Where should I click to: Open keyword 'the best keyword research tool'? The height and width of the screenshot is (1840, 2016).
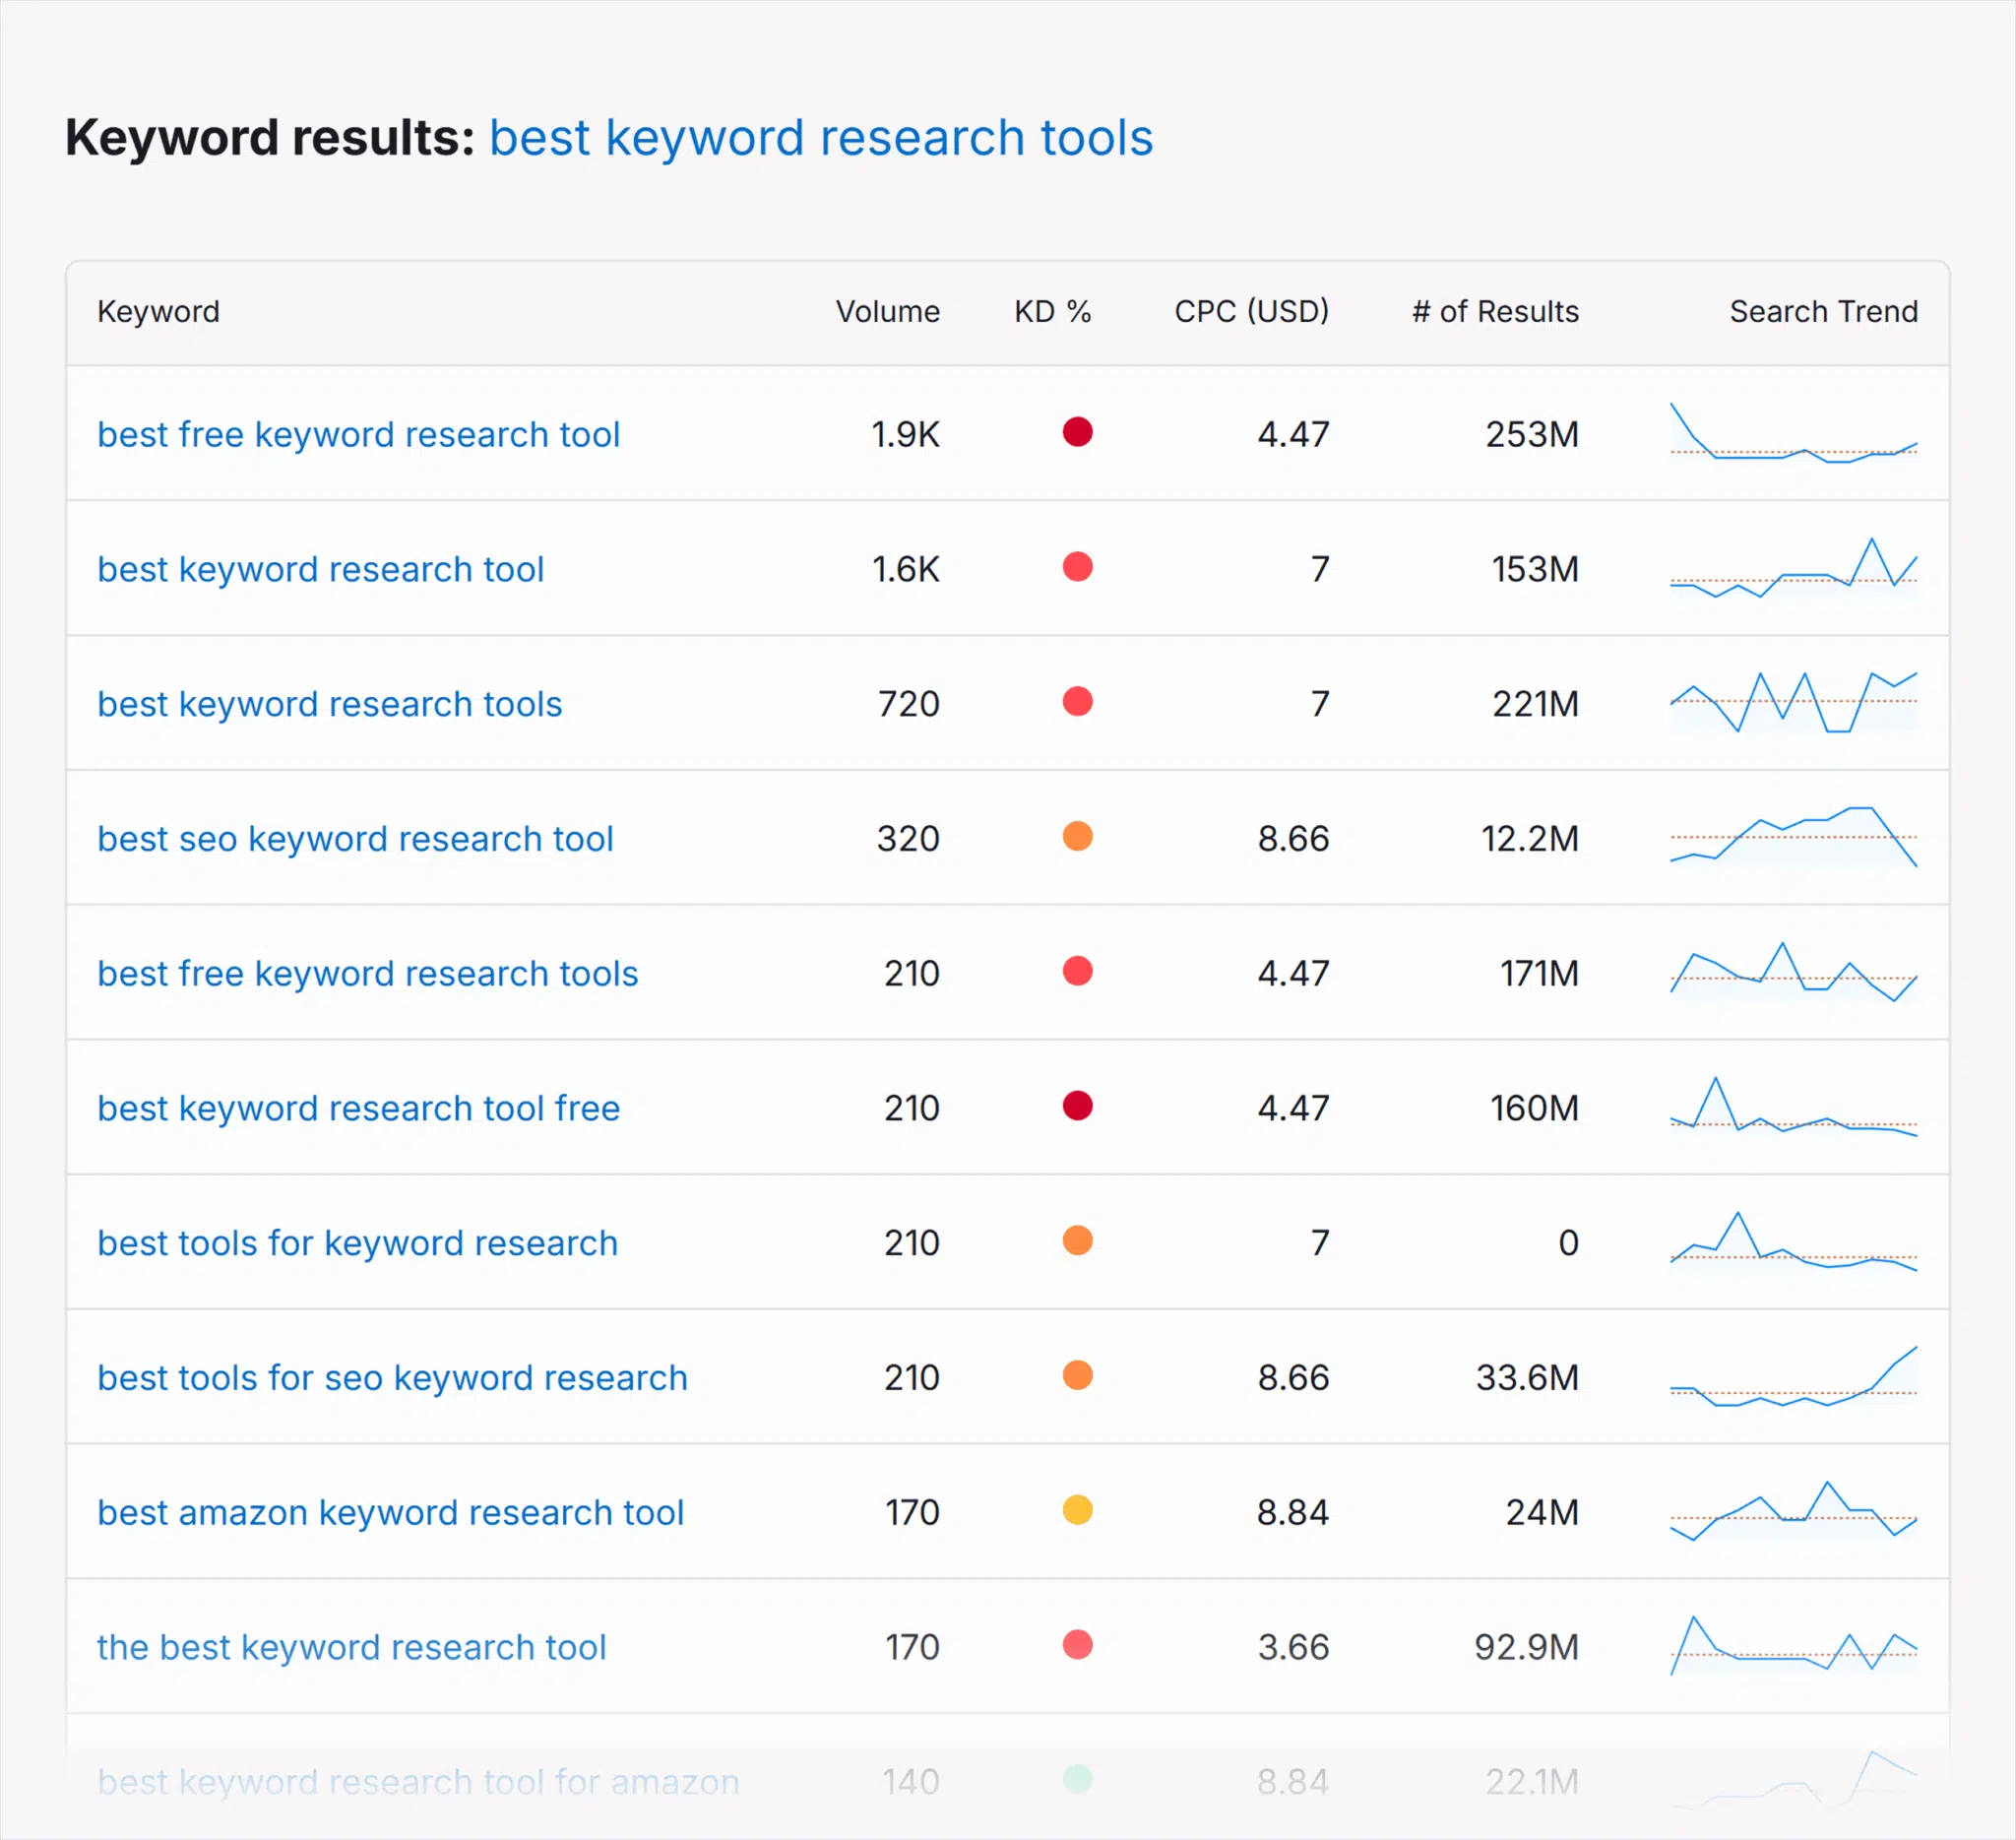351,1647
